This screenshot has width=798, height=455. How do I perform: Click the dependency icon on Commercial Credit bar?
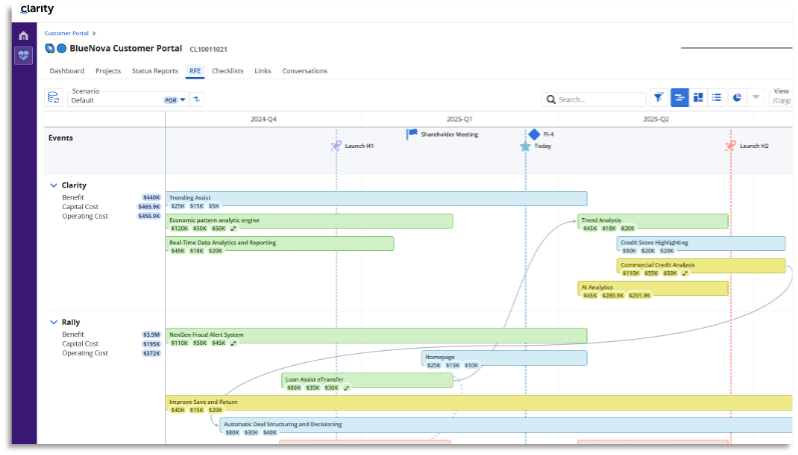tap(685, 273)
